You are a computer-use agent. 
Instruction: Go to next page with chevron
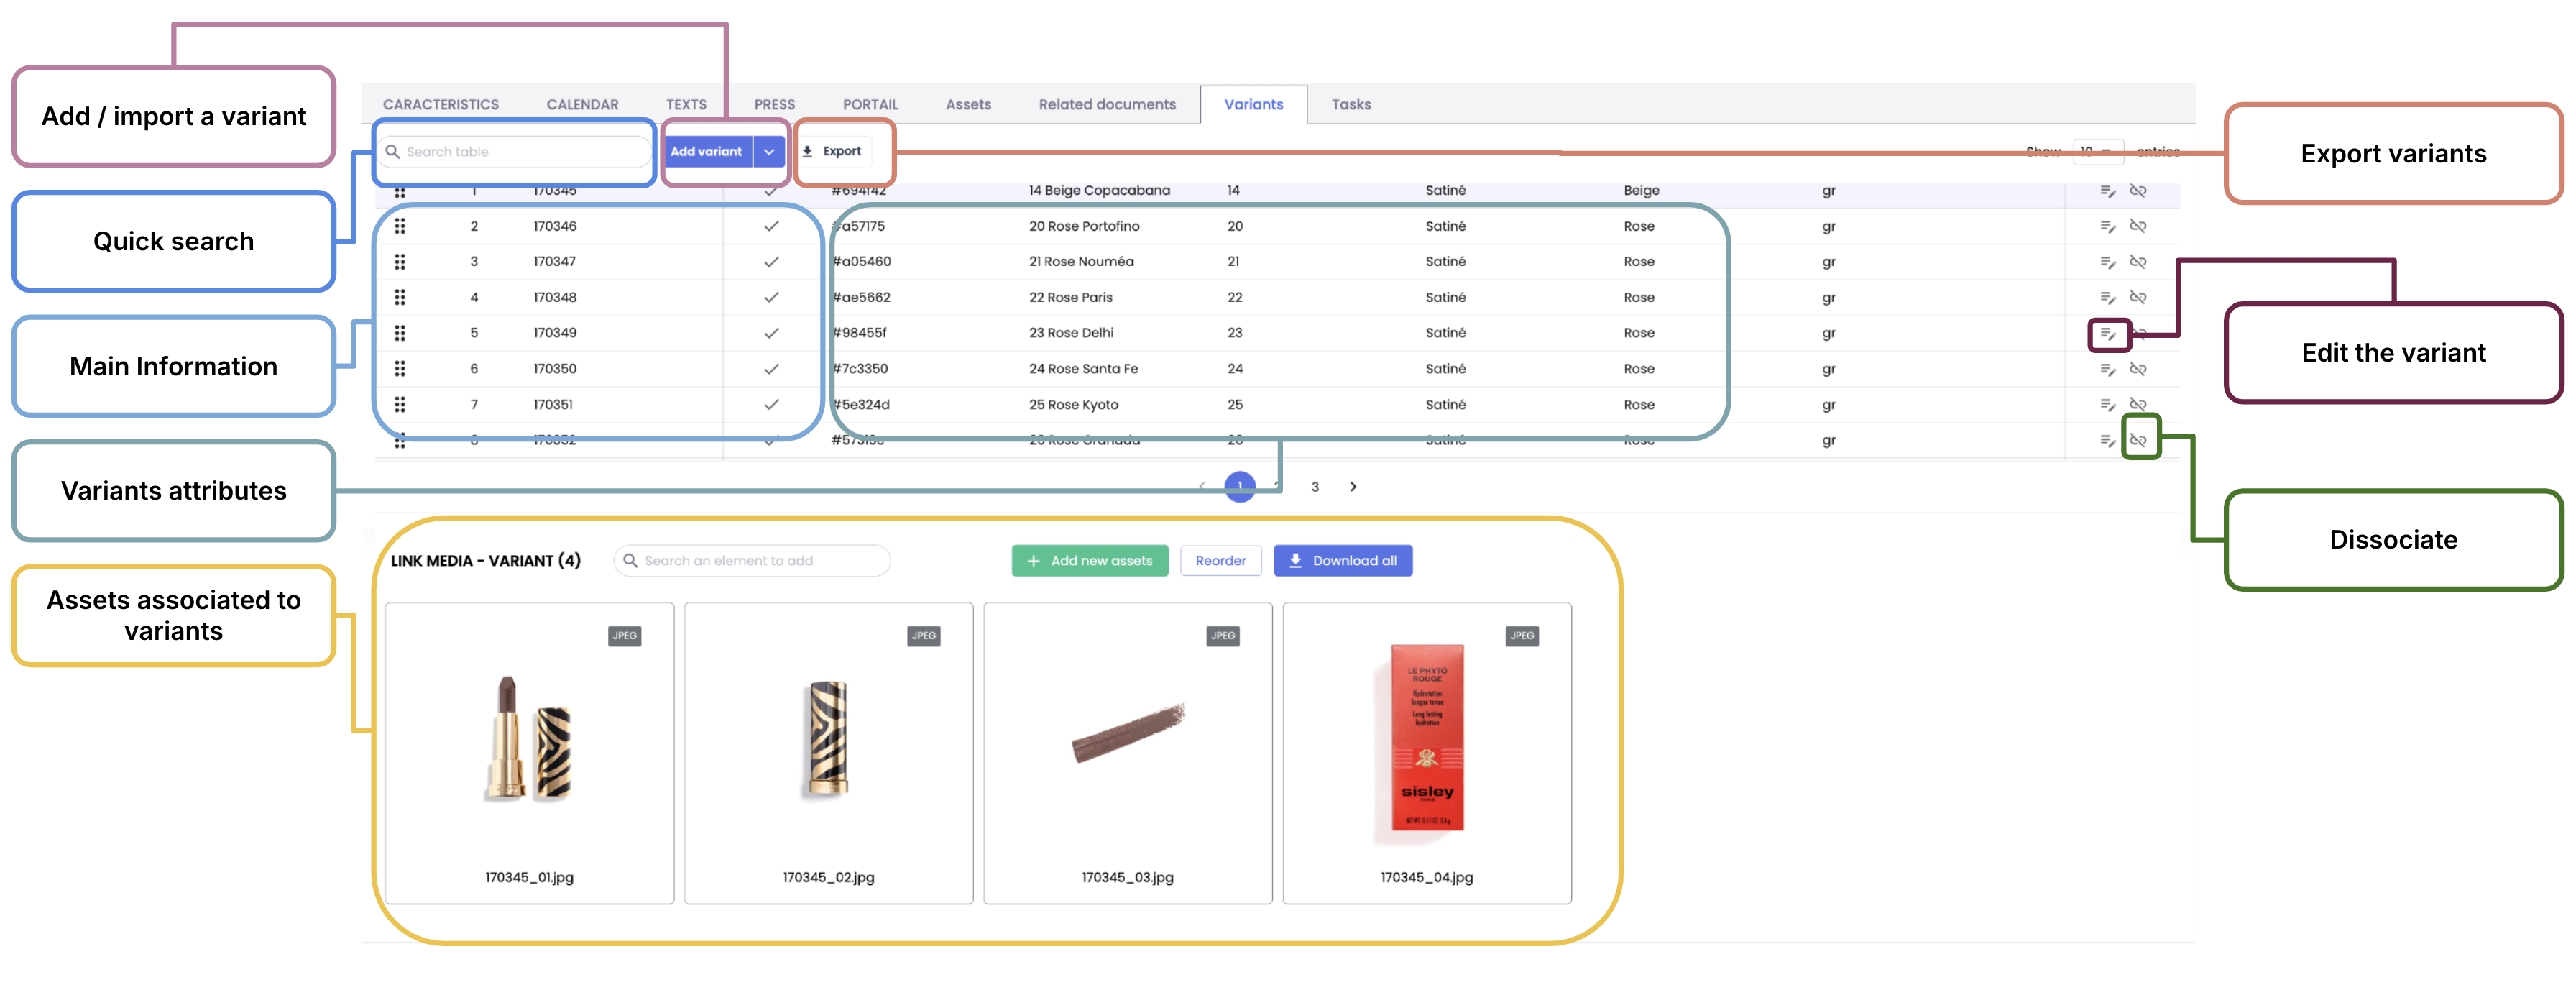1353,487
